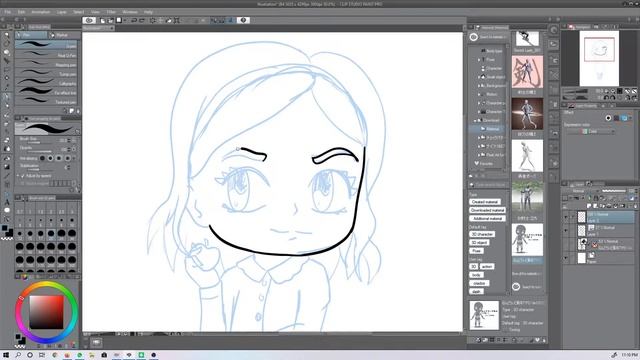
Task: Filter by Additional material tag
Action: pyautogui.click(x=487, y=219)
